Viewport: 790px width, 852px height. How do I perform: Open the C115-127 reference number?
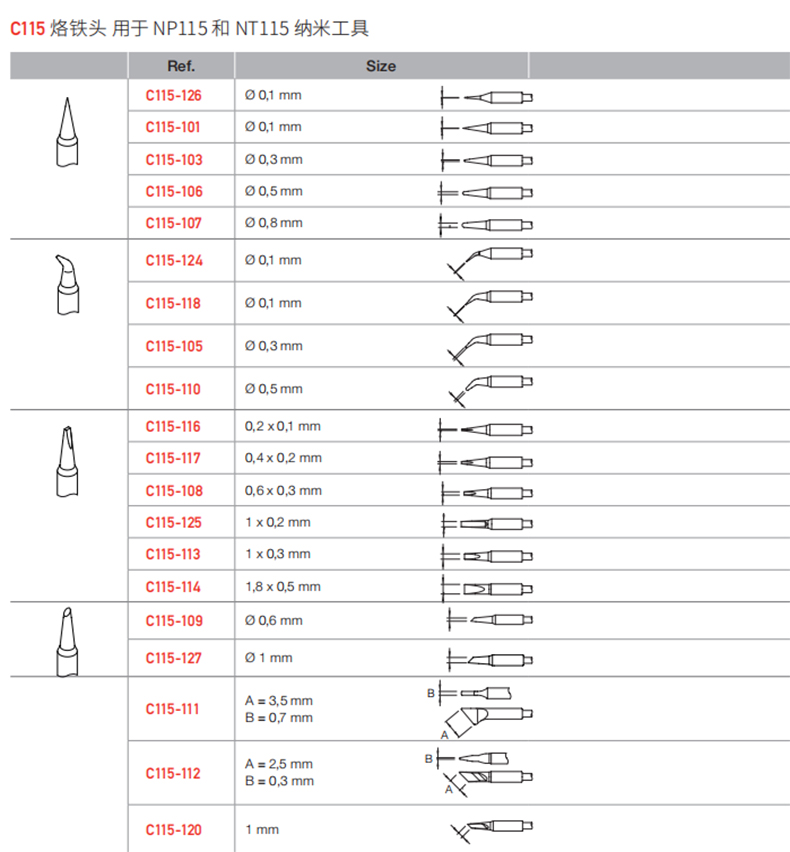173,658
